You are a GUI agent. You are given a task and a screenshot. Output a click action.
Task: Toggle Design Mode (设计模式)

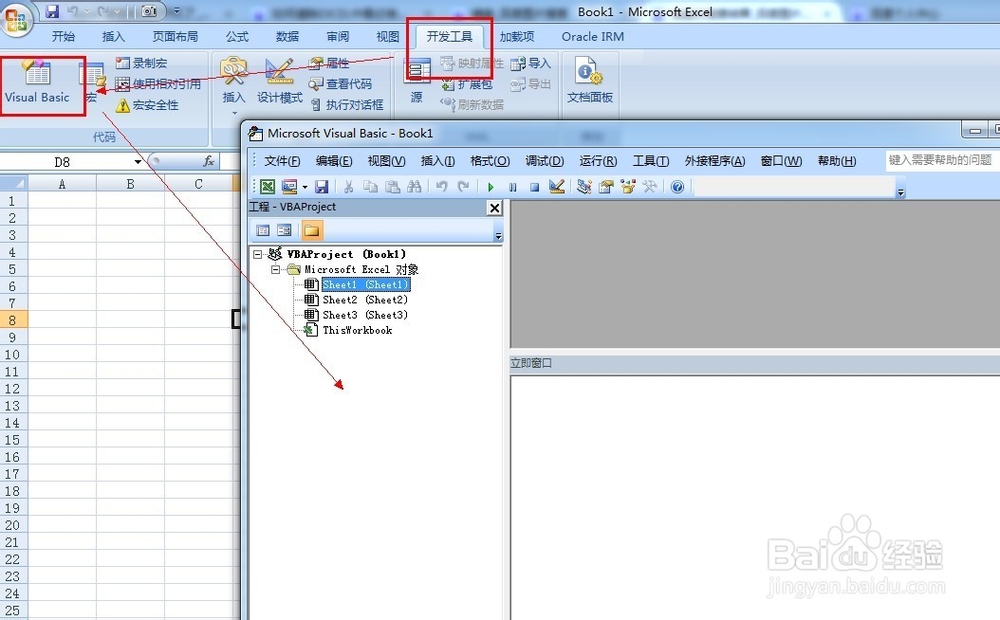coord(279,82)
